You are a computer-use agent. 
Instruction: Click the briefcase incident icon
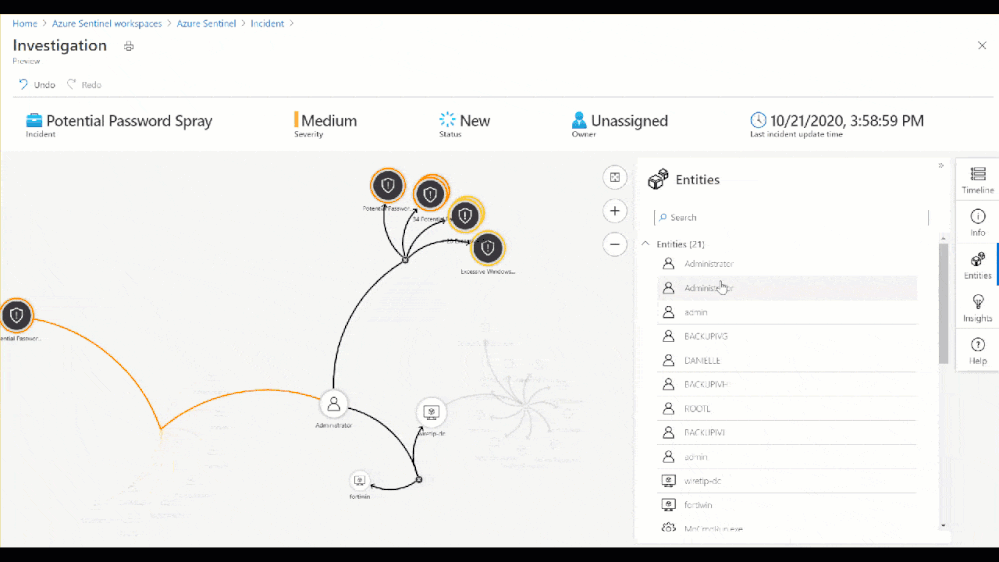pos(34,120)
